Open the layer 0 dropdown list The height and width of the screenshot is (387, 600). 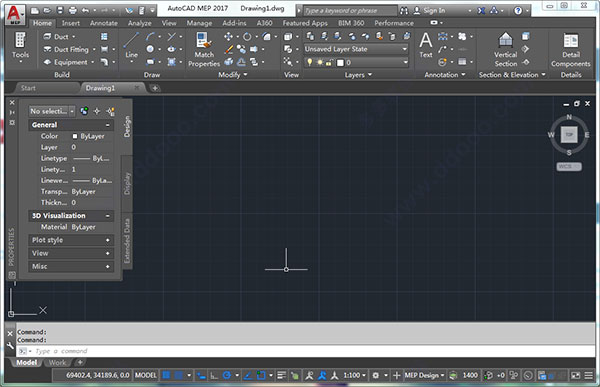point(356,62)
